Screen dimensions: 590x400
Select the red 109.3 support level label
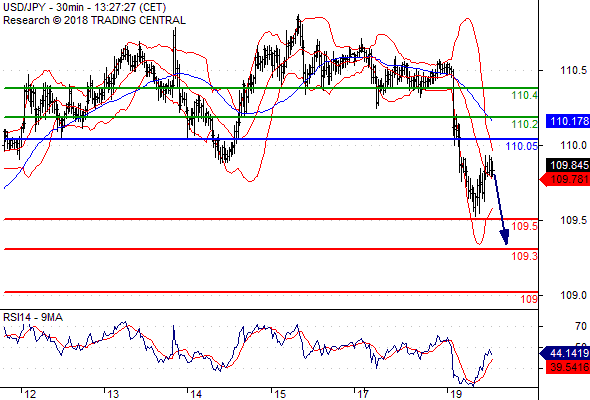pos(525,256)
